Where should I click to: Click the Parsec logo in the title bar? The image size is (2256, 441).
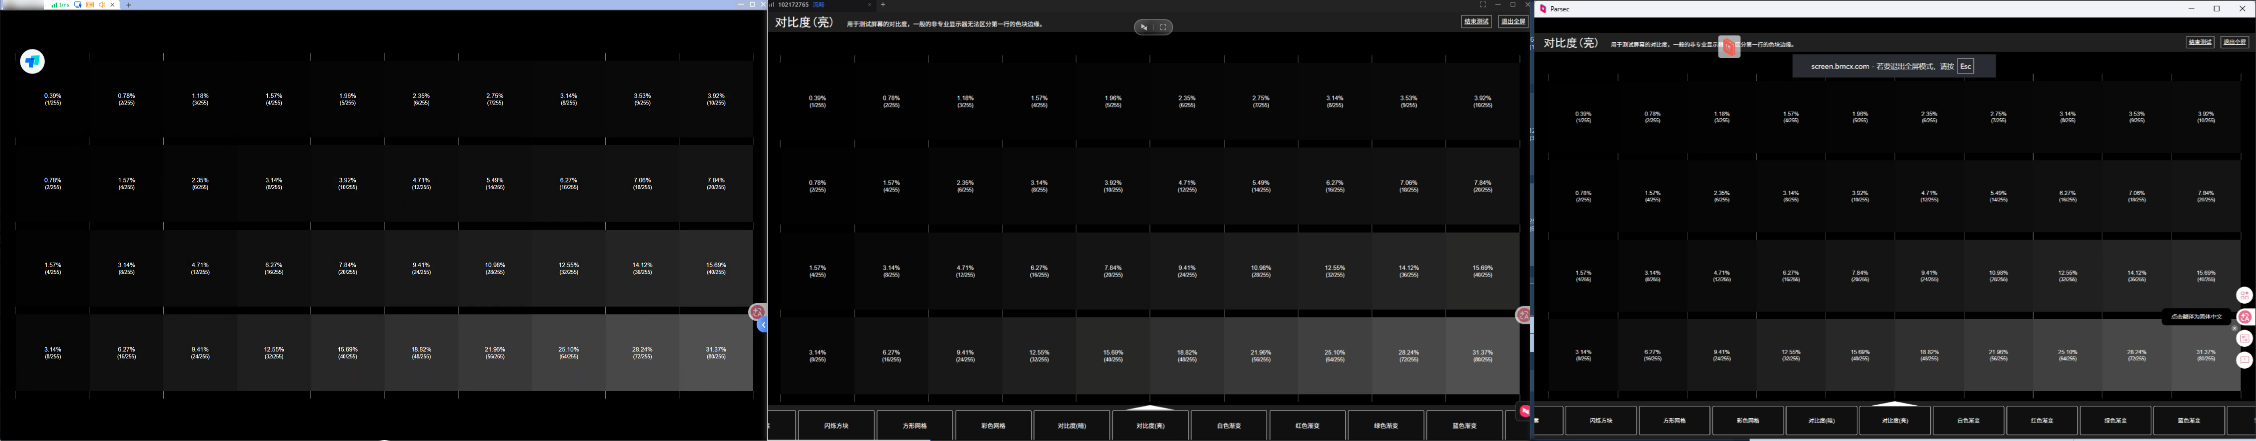(1543, 8)
